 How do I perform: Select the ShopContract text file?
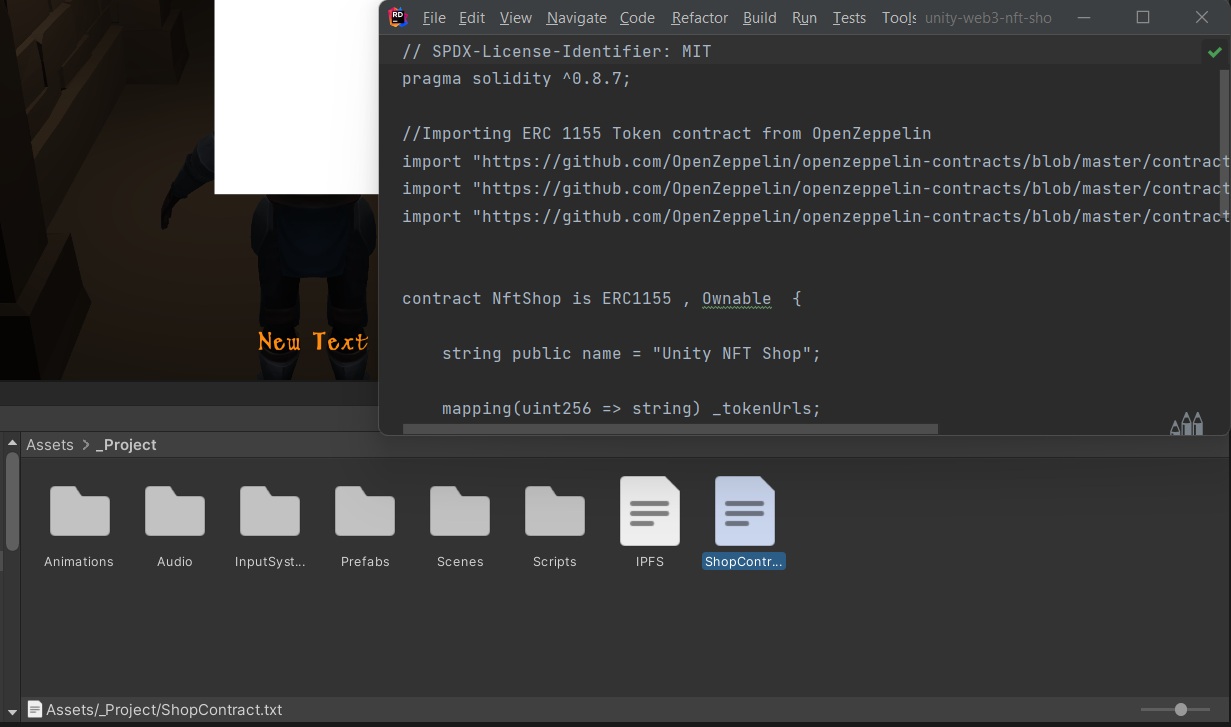click(745, 522)
